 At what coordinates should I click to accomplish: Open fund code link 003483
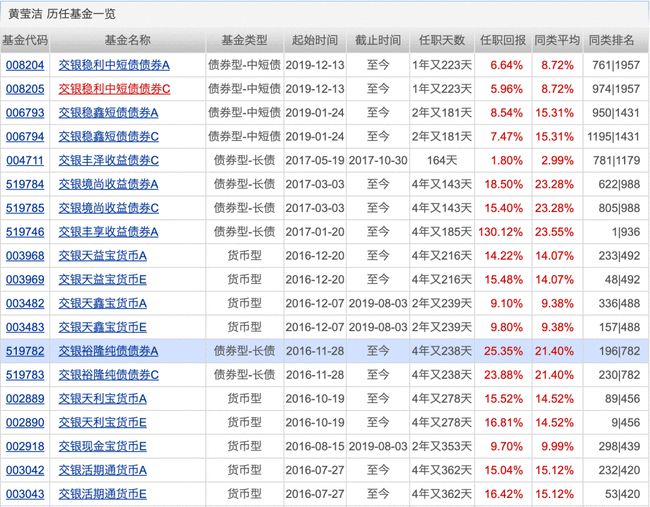tap(25, 327)
